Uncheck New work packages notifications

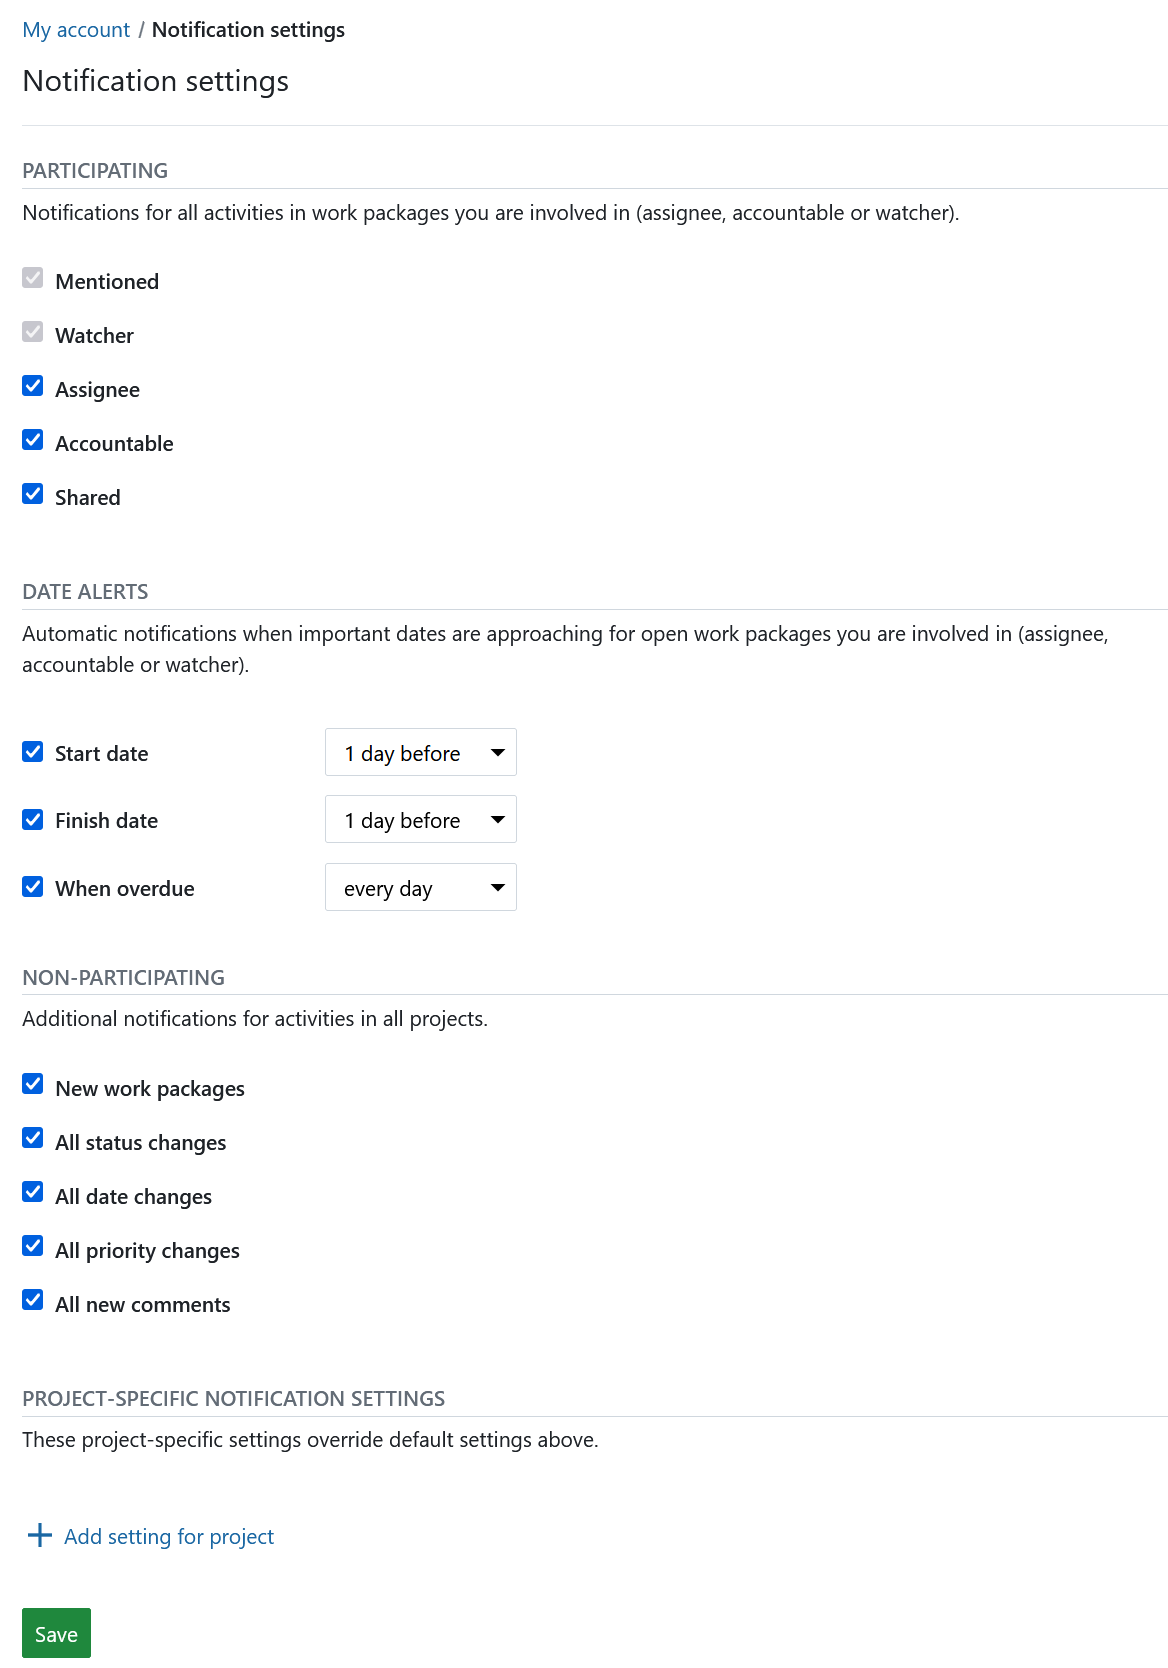tap(33, 1085)
